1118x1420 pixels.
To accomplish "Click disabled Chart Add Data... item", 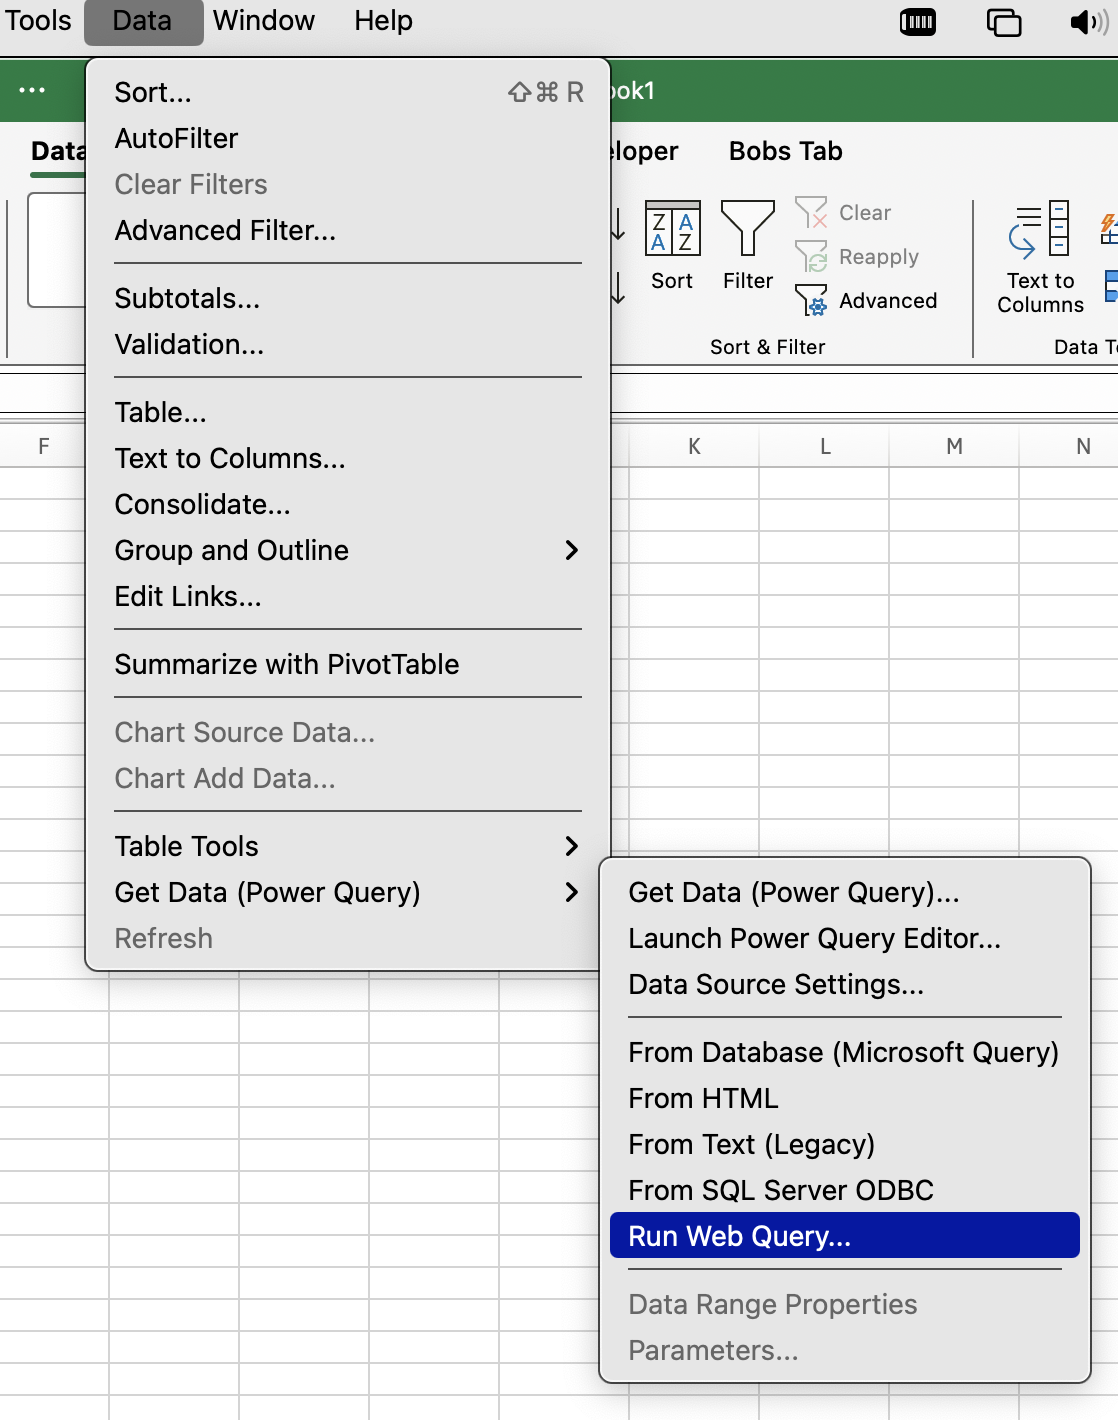I will pos(348,778).
